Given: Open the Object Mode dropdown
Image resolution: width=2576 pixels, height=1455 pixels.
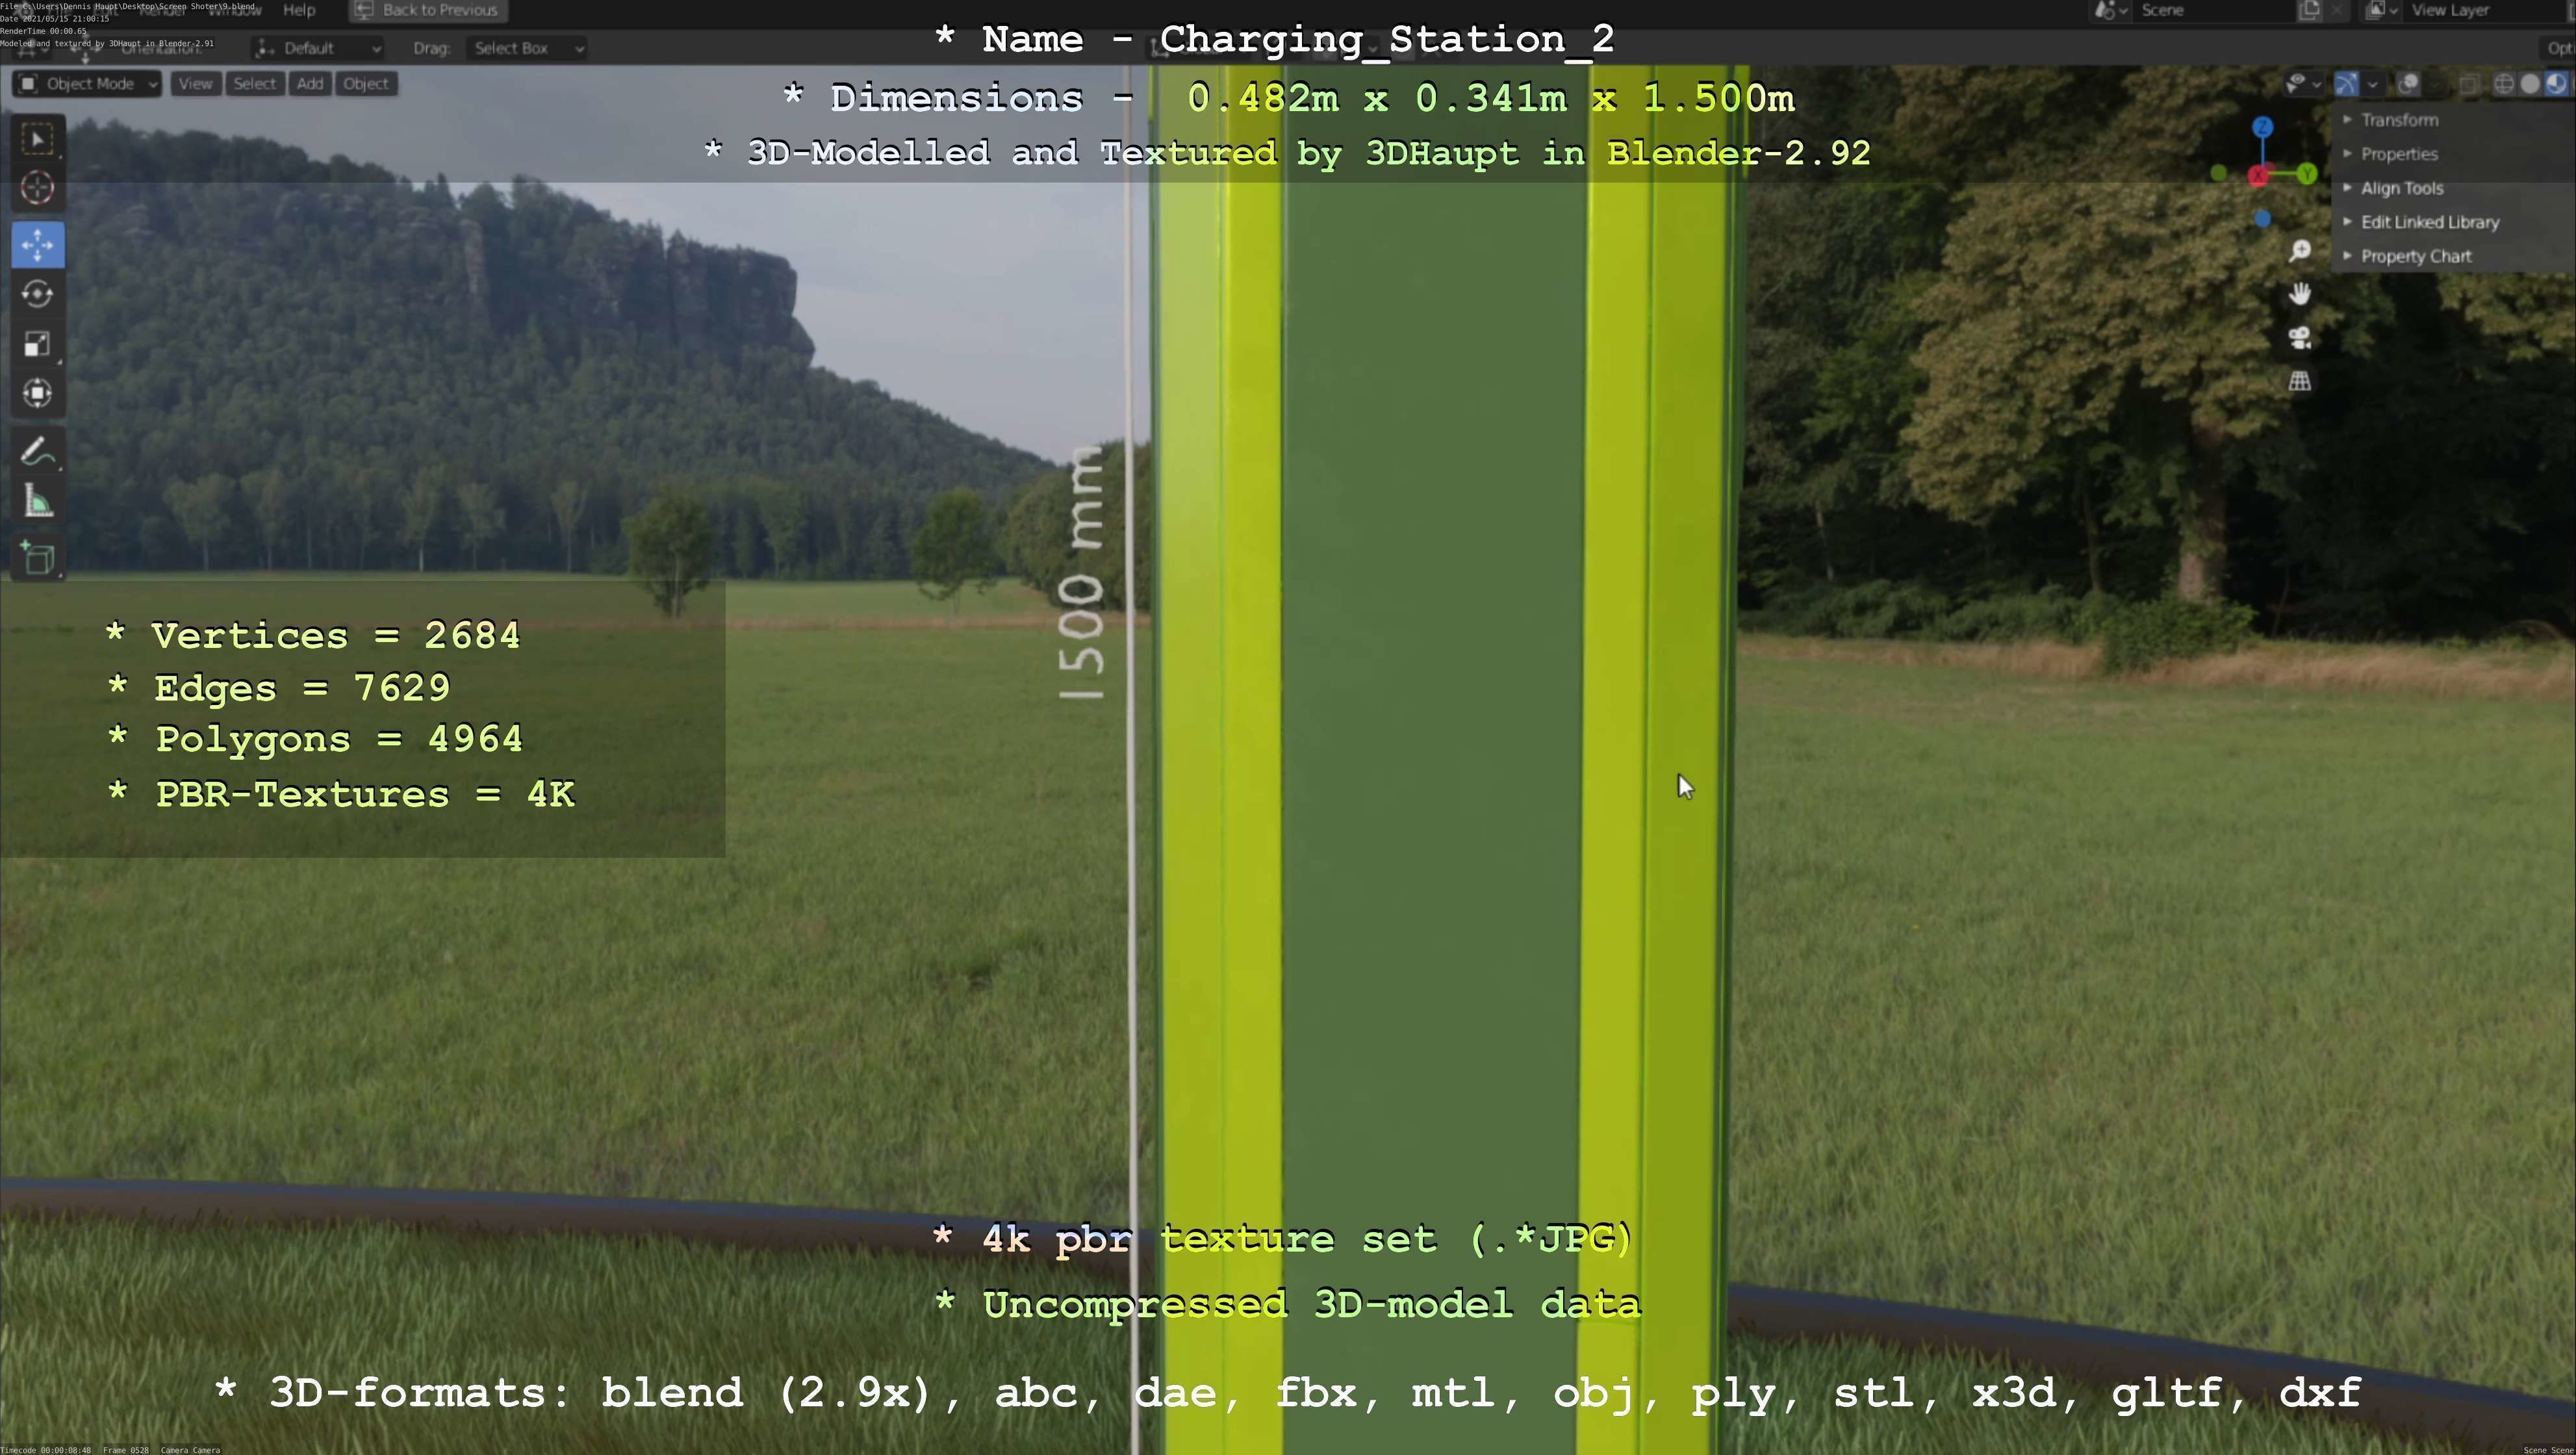Looking at the screenshot, I should pos(88,84).
